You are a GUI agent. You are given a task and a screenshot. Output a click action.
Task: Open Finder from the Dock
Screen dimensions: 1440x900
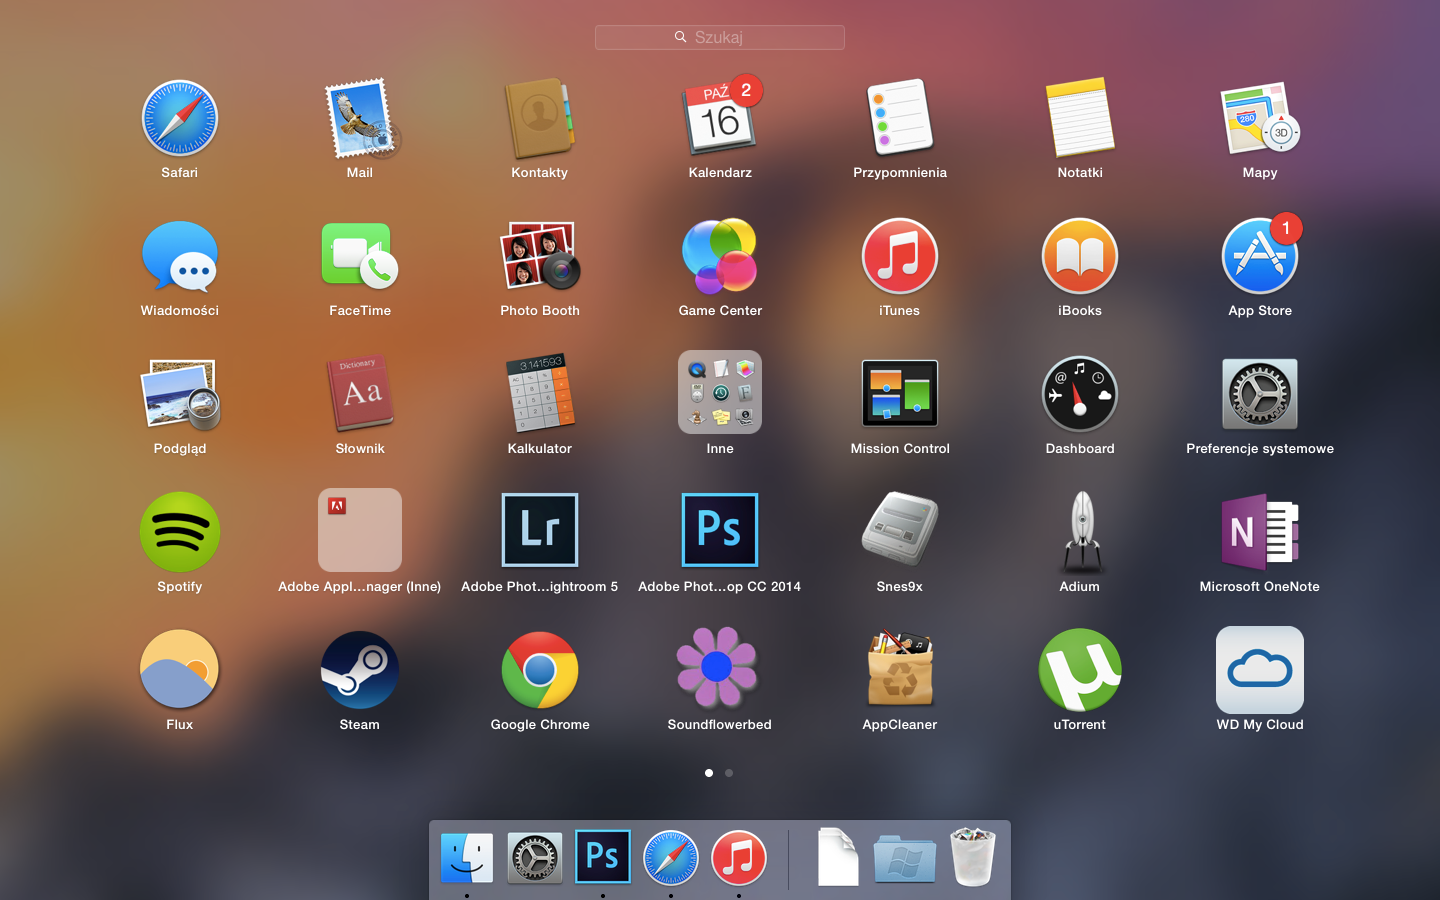click(467, 858)
